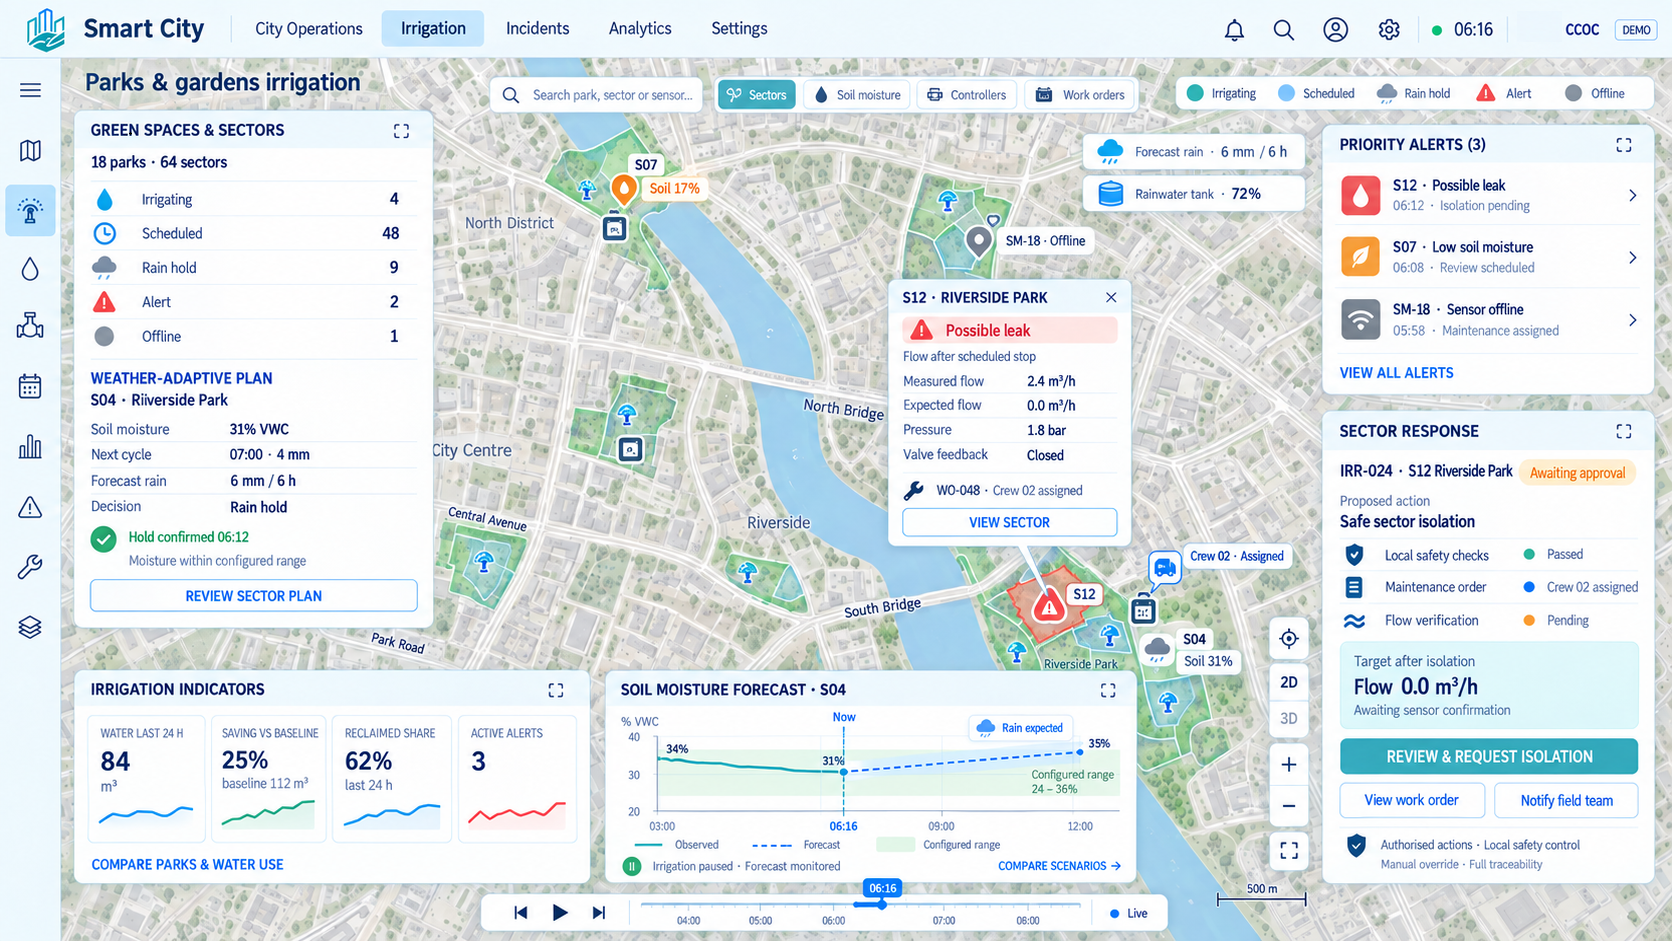Select the sprinkler irrigation icon in the sidebar
1672x941 pixels.
click(x=30, y=210)
